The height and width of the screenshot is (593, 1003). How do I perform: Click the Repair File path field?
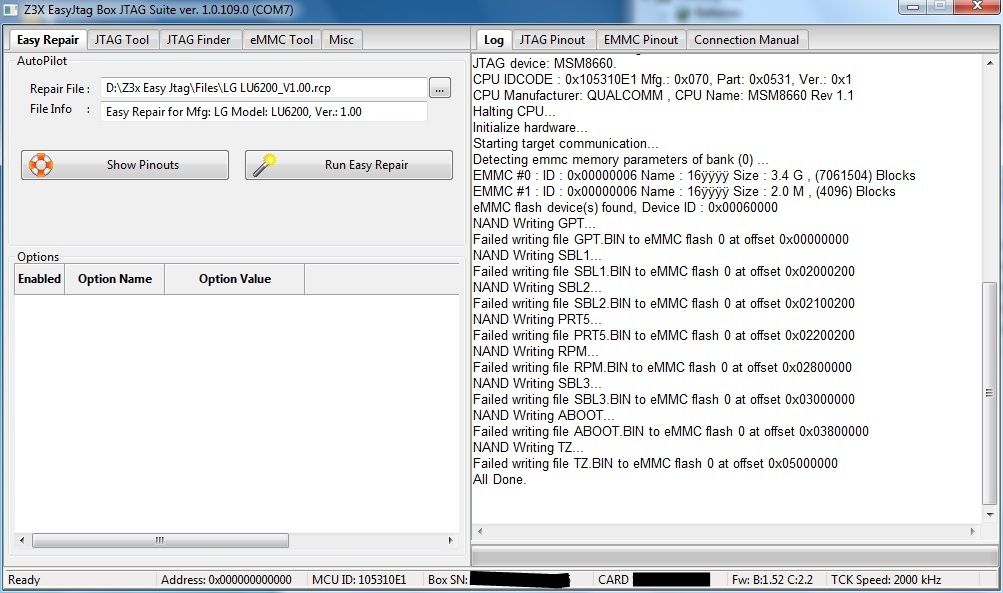(264, 88)
